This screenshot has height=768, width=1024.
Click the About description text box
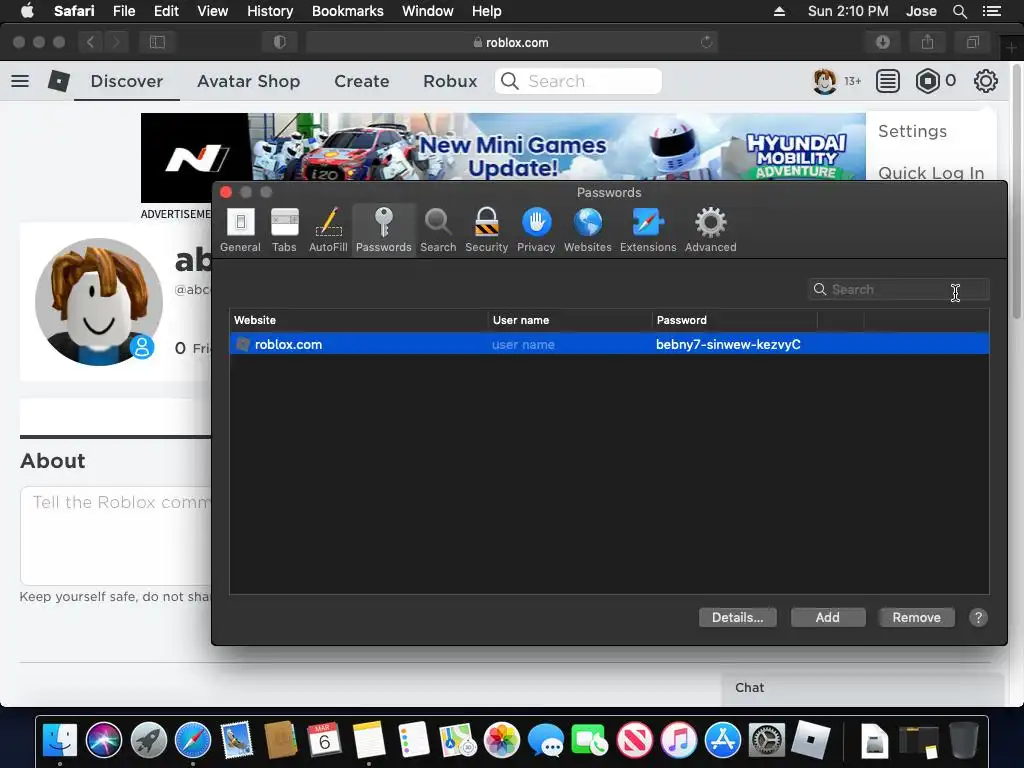(x=116, y=536)
